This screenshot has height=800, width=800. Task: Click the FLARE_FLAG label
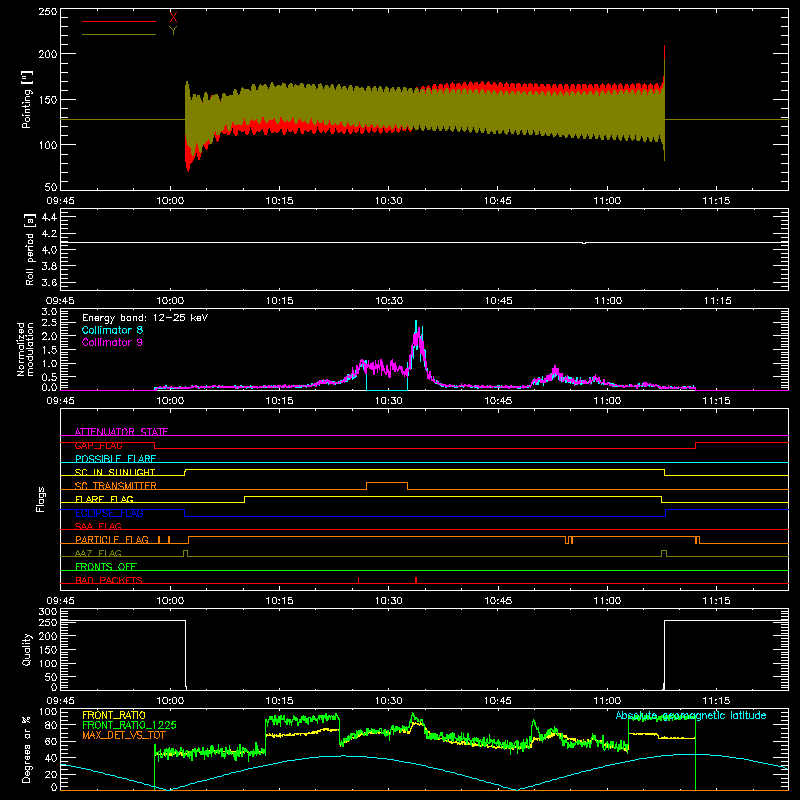pos(104,499)
